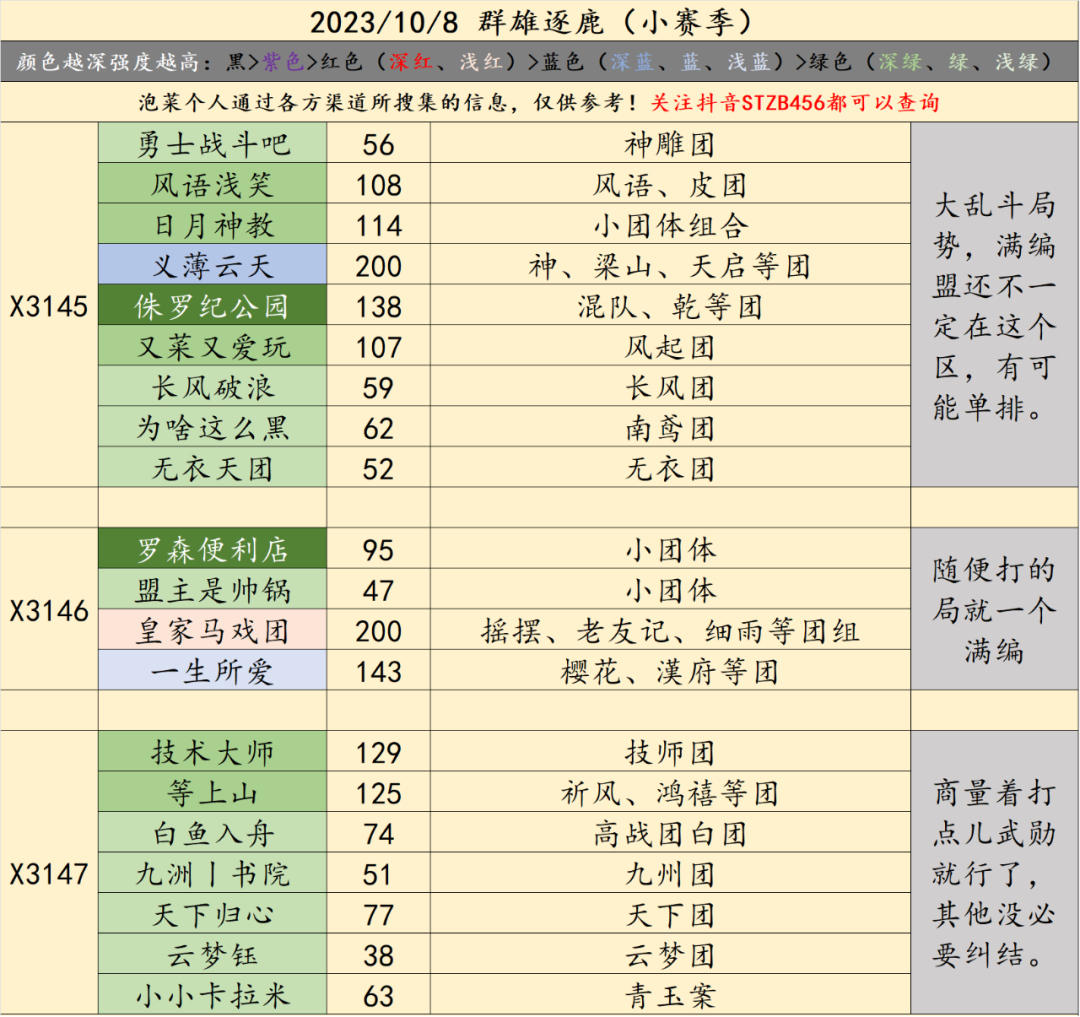Viewport: 1080px width, 1017px height.
Task: Click the alliance cell 白鱼入舟
Action: coord(212,833)
